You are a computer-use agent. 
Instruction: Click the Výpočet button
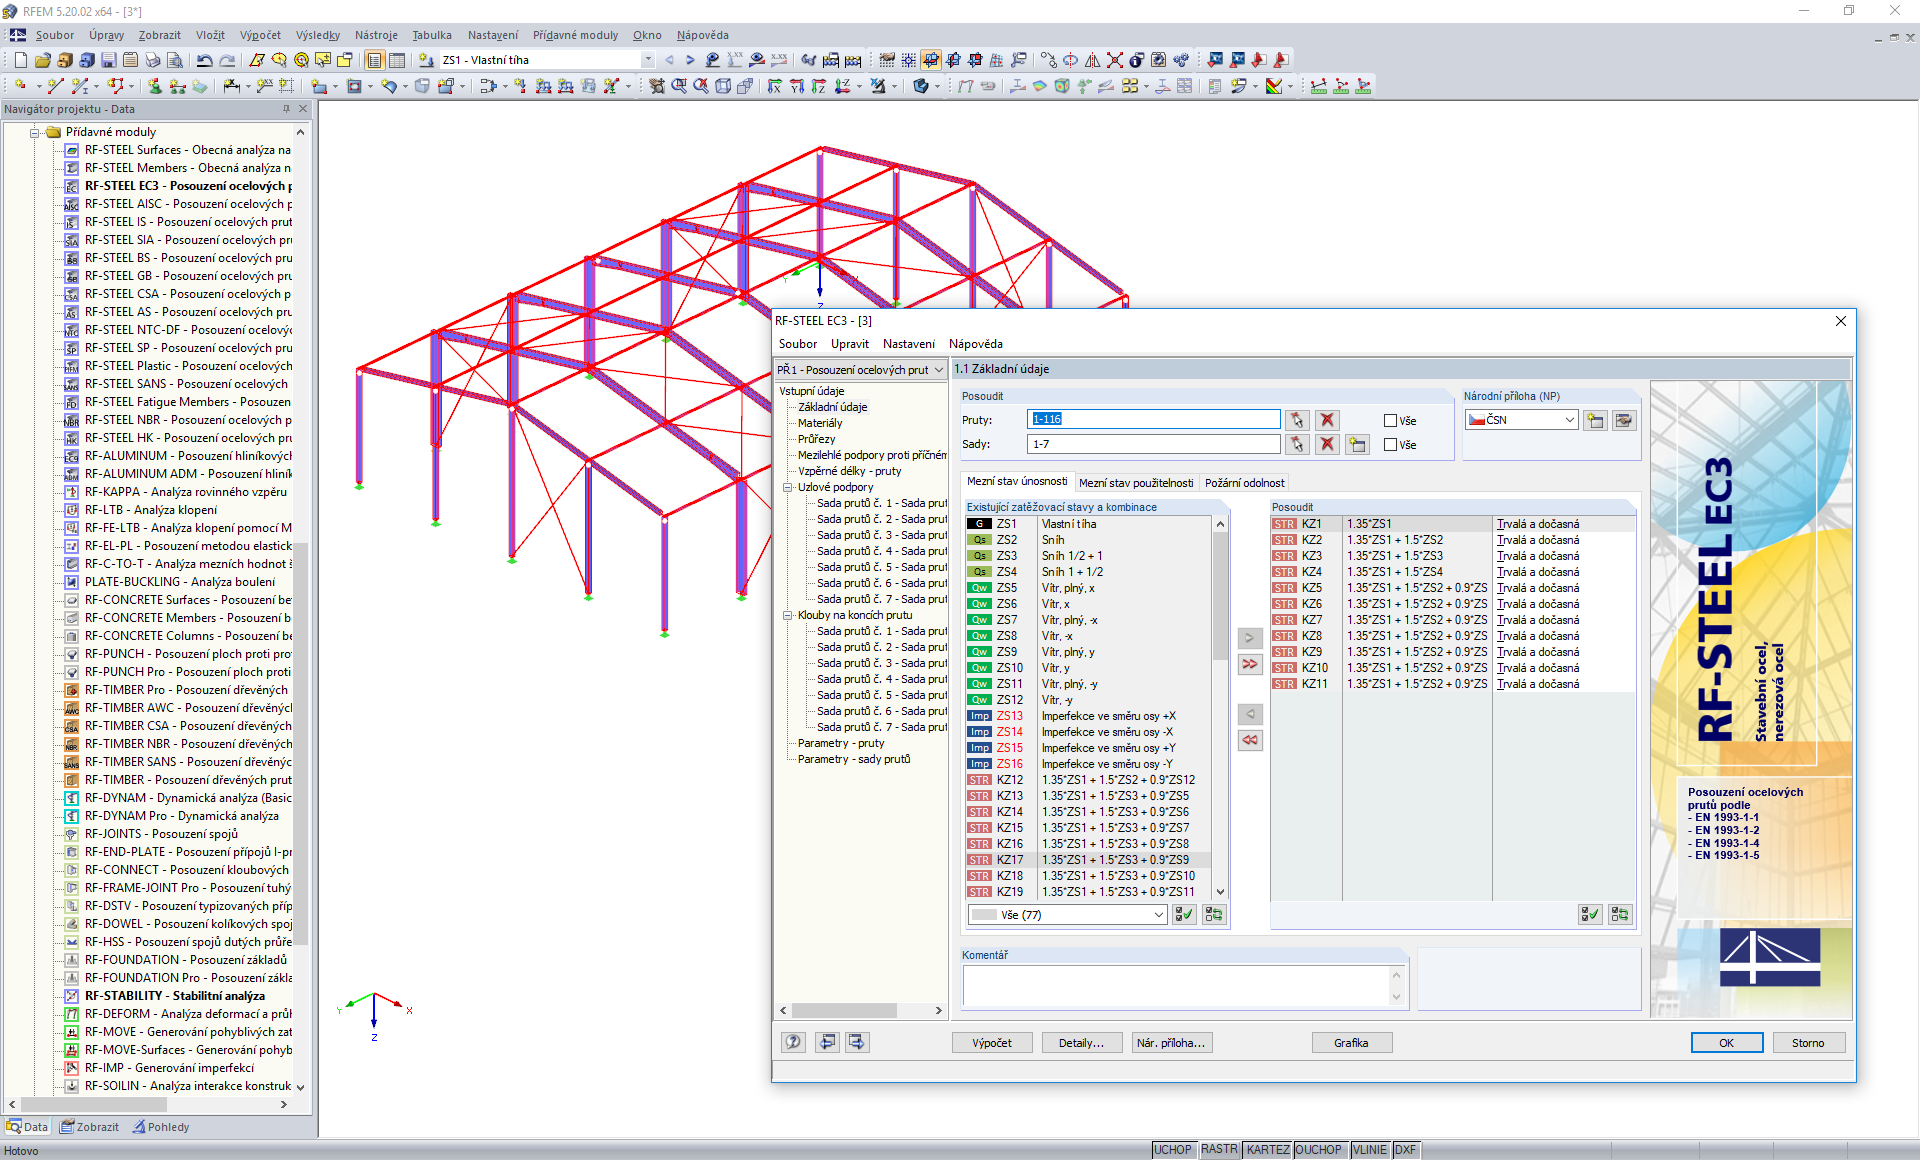pos(991,1043)
